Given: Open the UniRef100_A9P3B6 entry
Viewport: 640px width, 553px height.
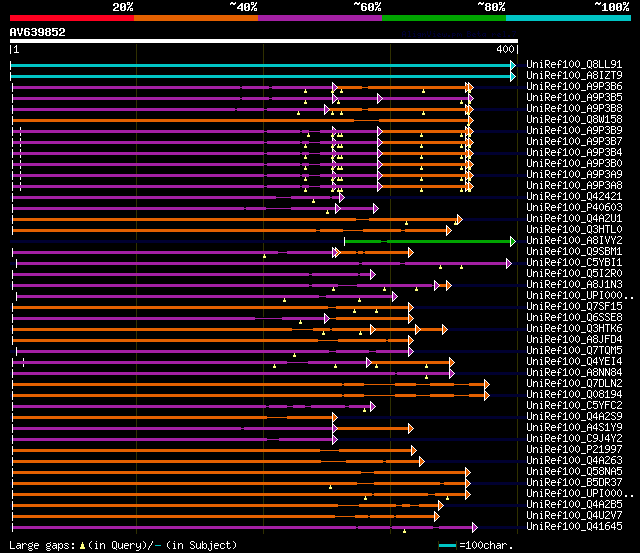Looking at the screenshot, I should (x=574, y=87).
